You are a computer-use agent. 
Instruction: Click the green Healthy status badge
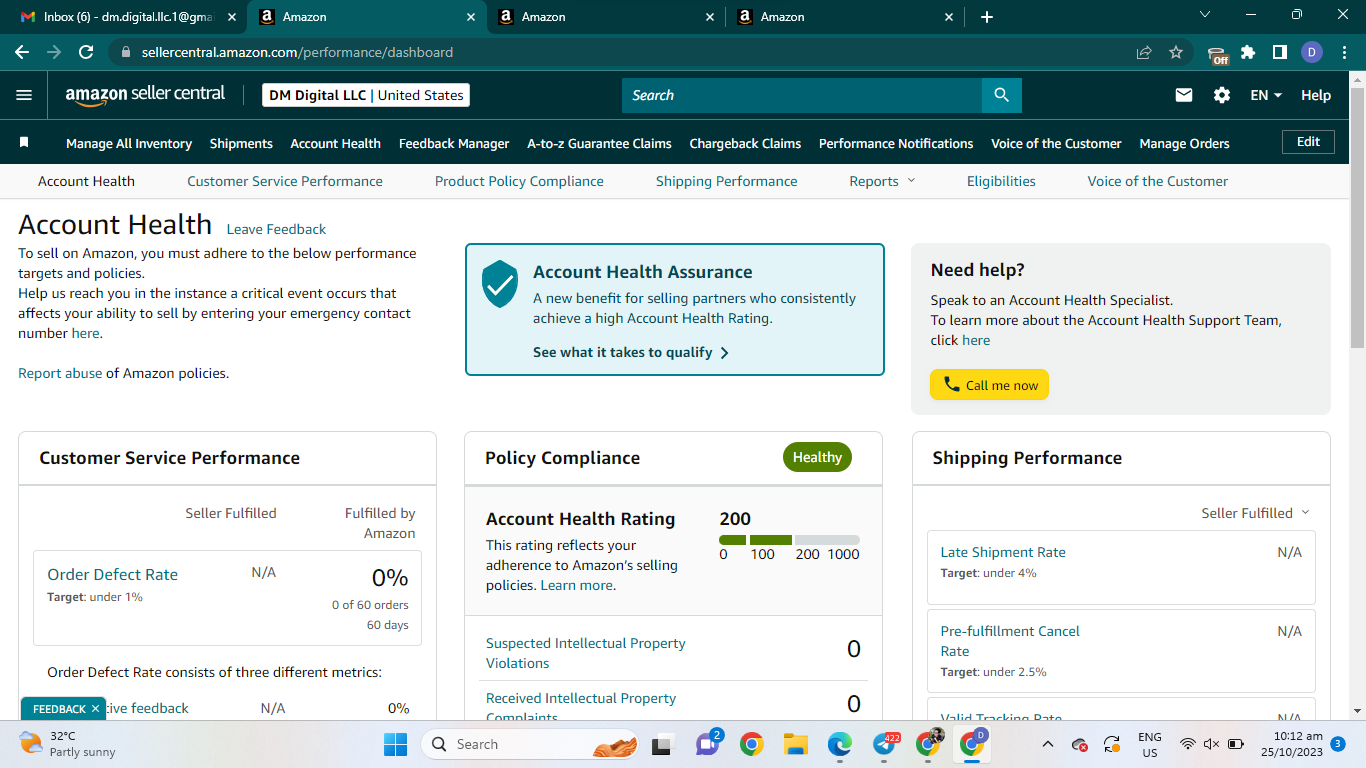(x=817, y=457)
